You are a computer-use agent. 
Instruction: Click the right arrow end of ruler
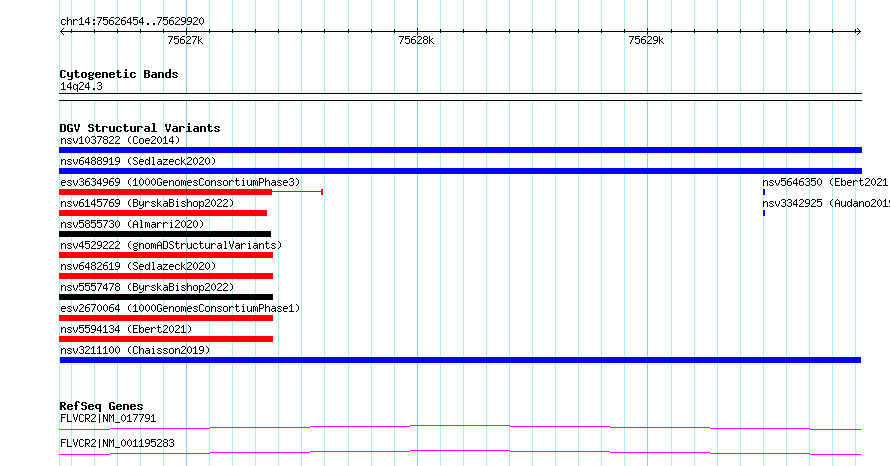[x=859, y=31]
